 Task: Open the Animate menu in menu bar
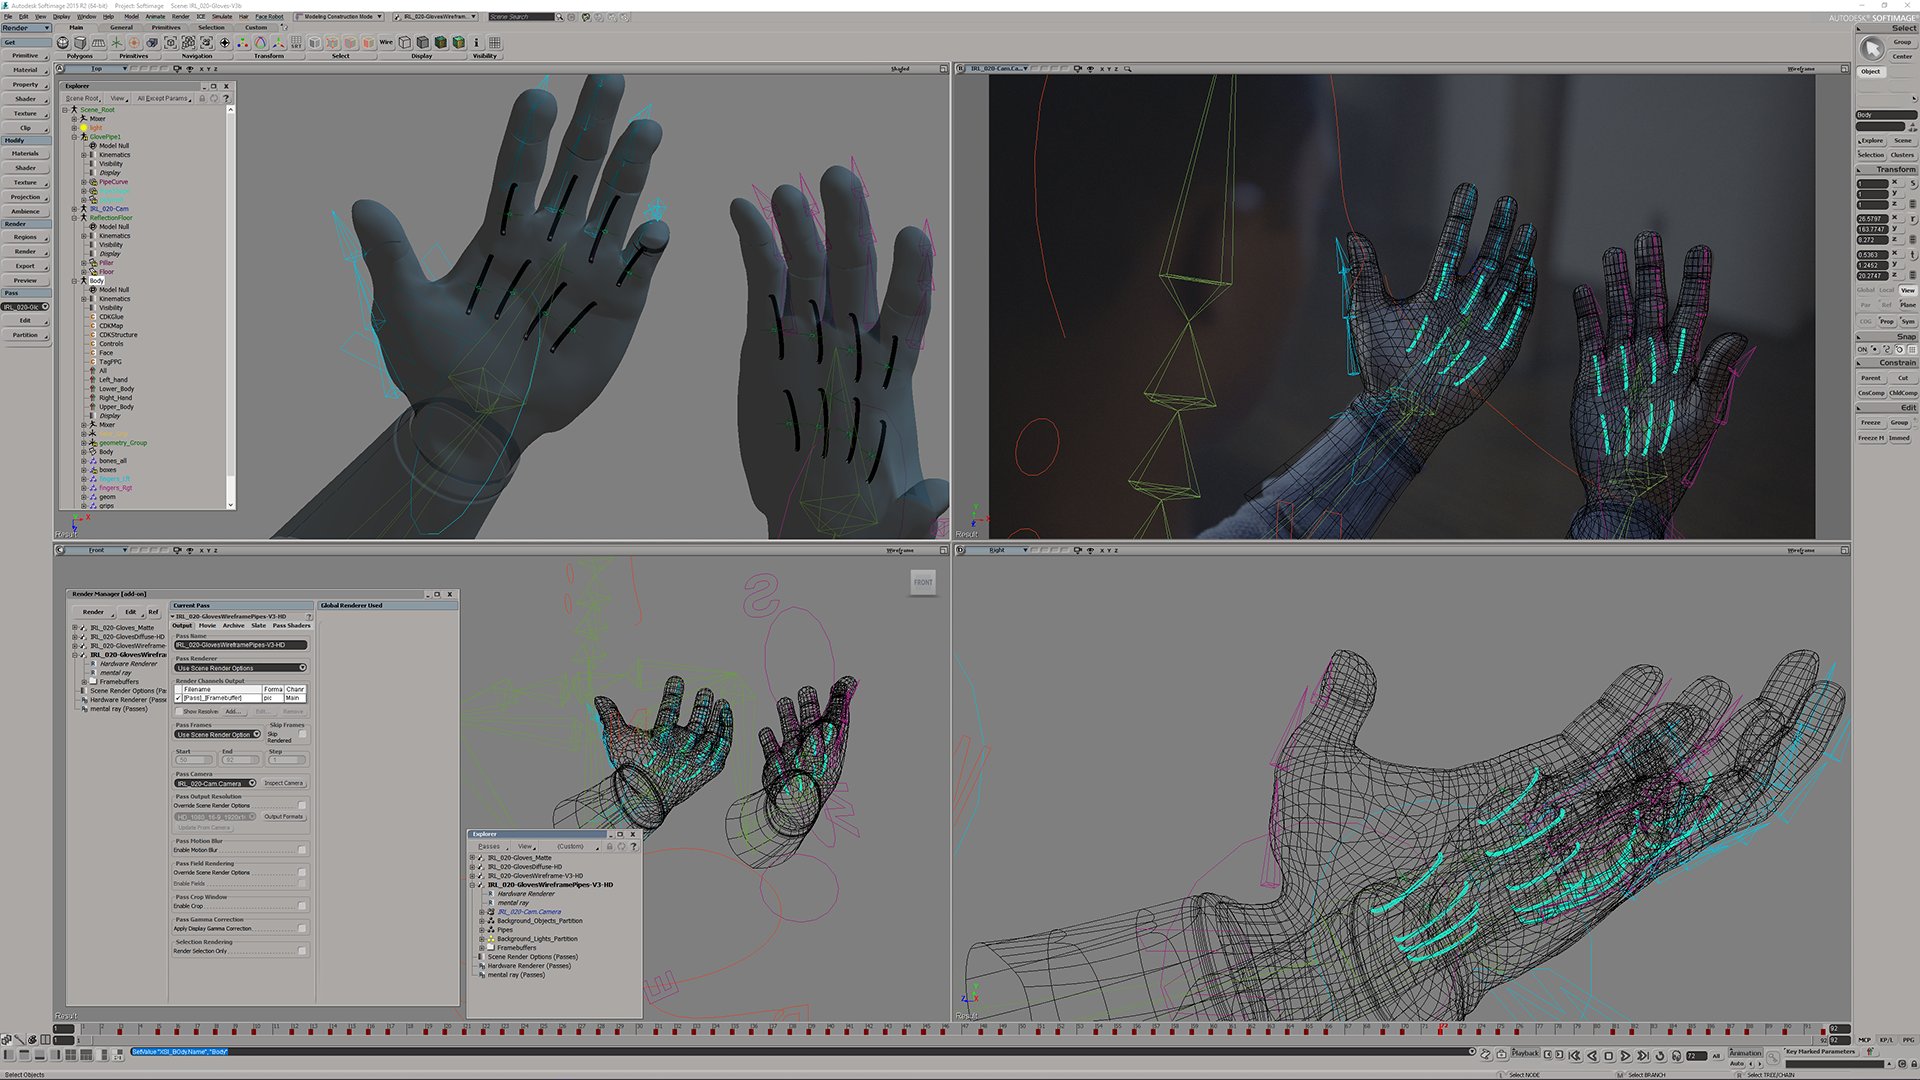155,17
